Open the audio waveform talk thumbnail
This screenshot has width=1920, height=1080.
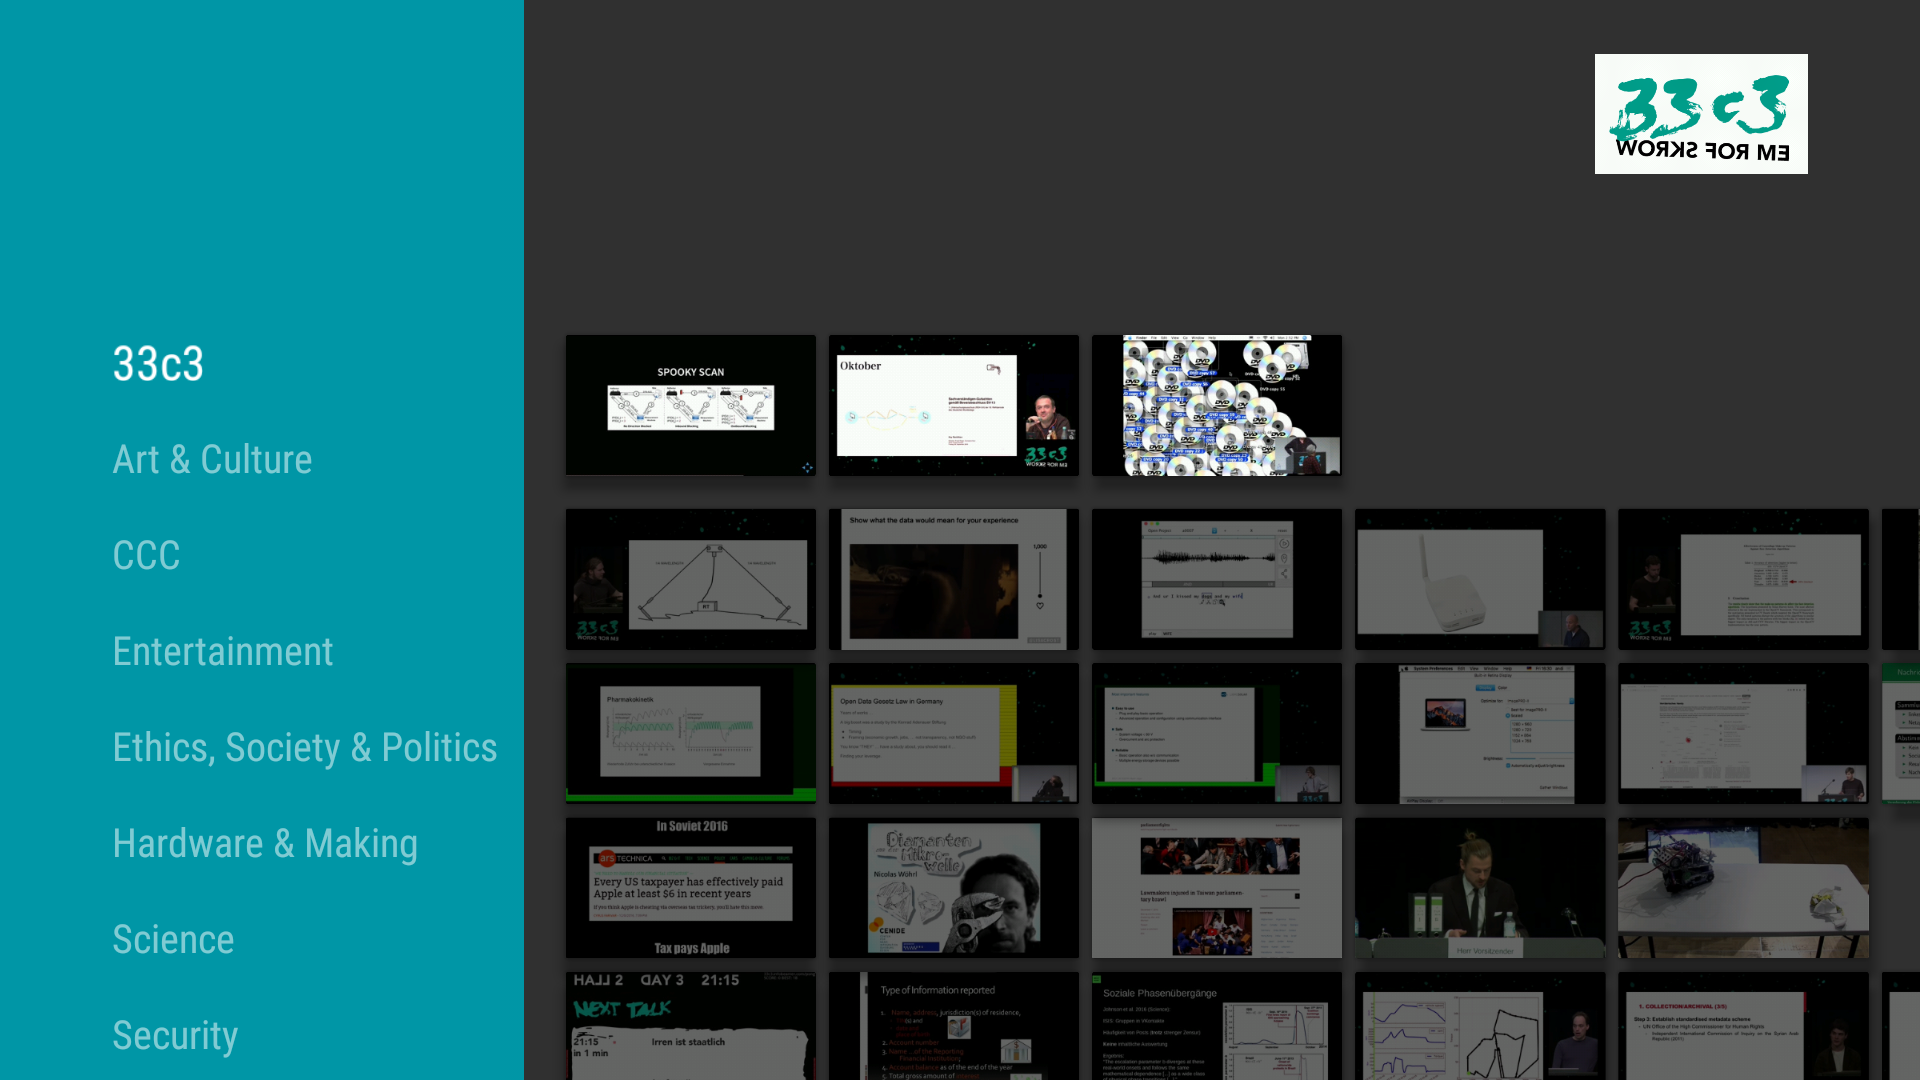1216,579
